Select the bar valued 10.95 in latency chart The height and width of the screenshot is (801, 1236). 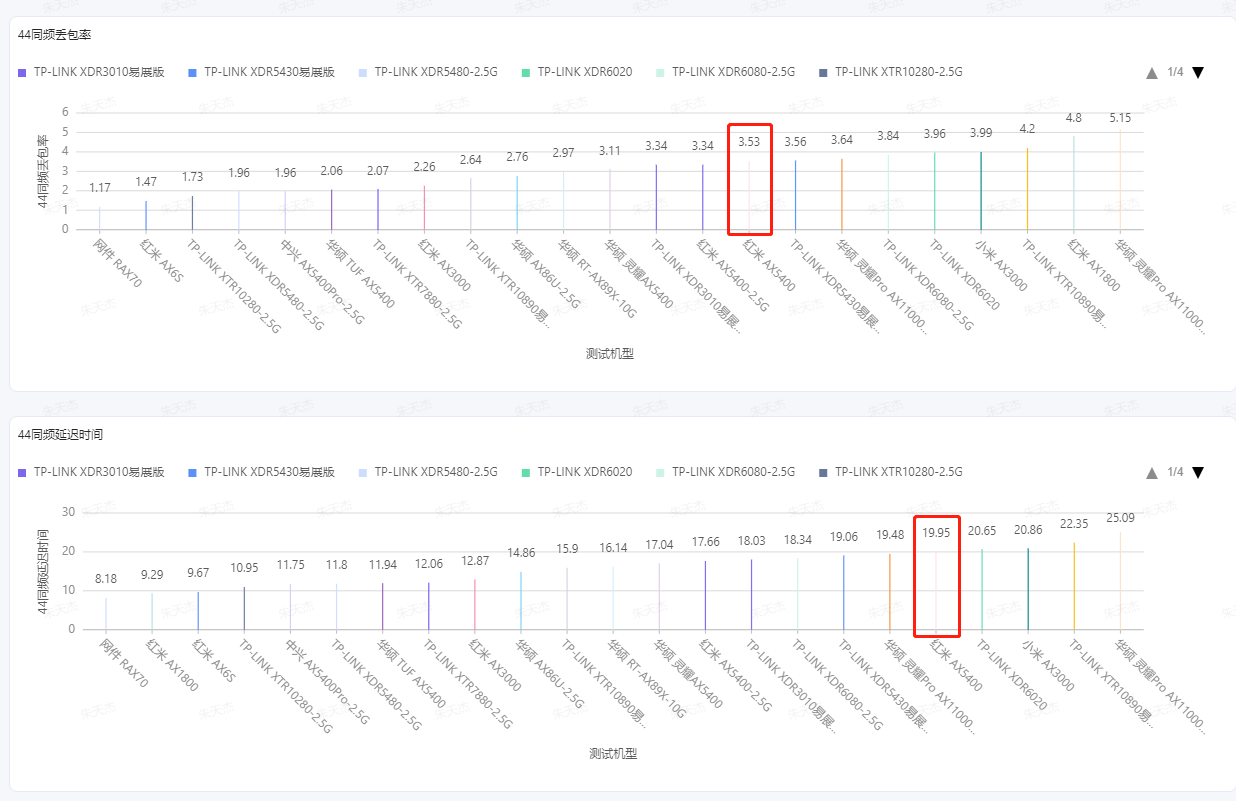244,608
